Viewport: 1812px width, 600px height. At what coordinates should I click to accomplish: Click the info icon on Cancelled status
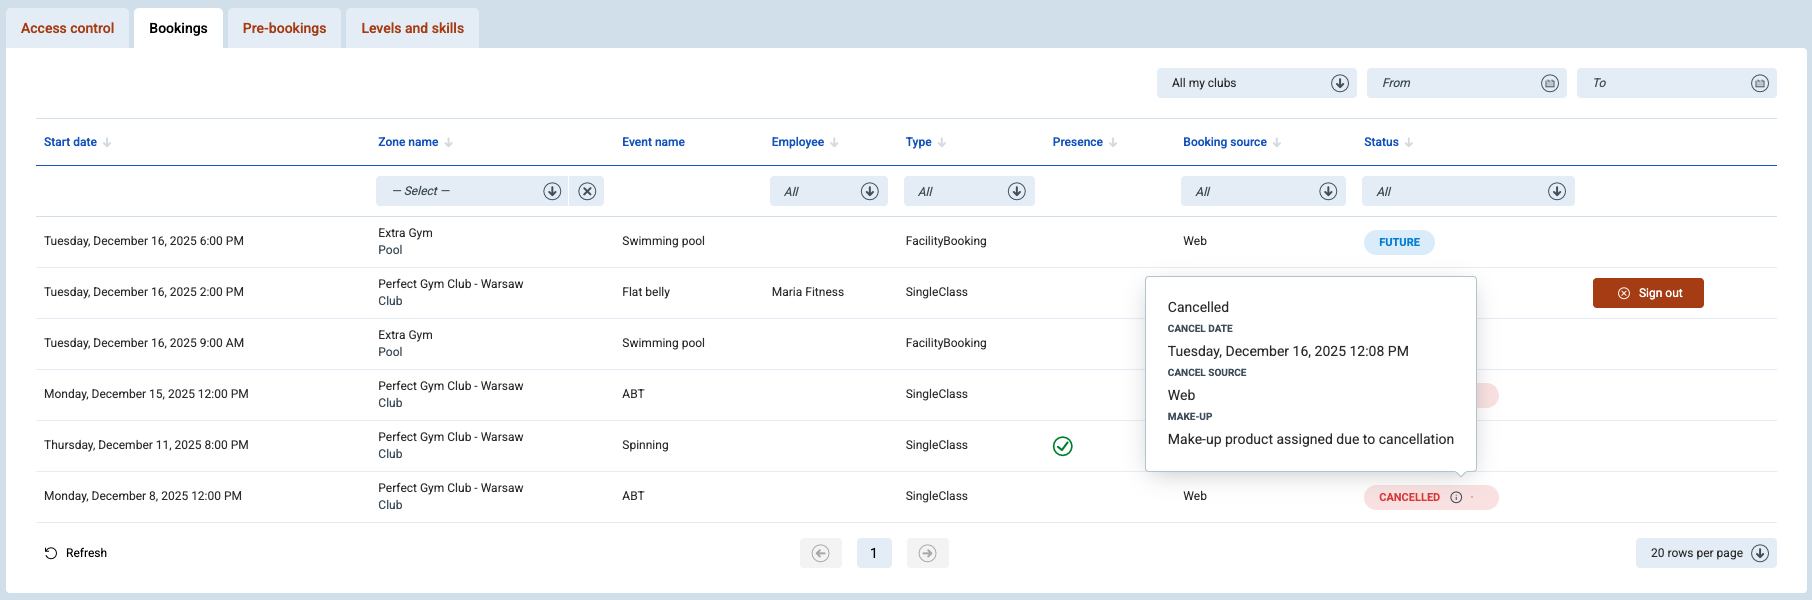click(1456, 497)
